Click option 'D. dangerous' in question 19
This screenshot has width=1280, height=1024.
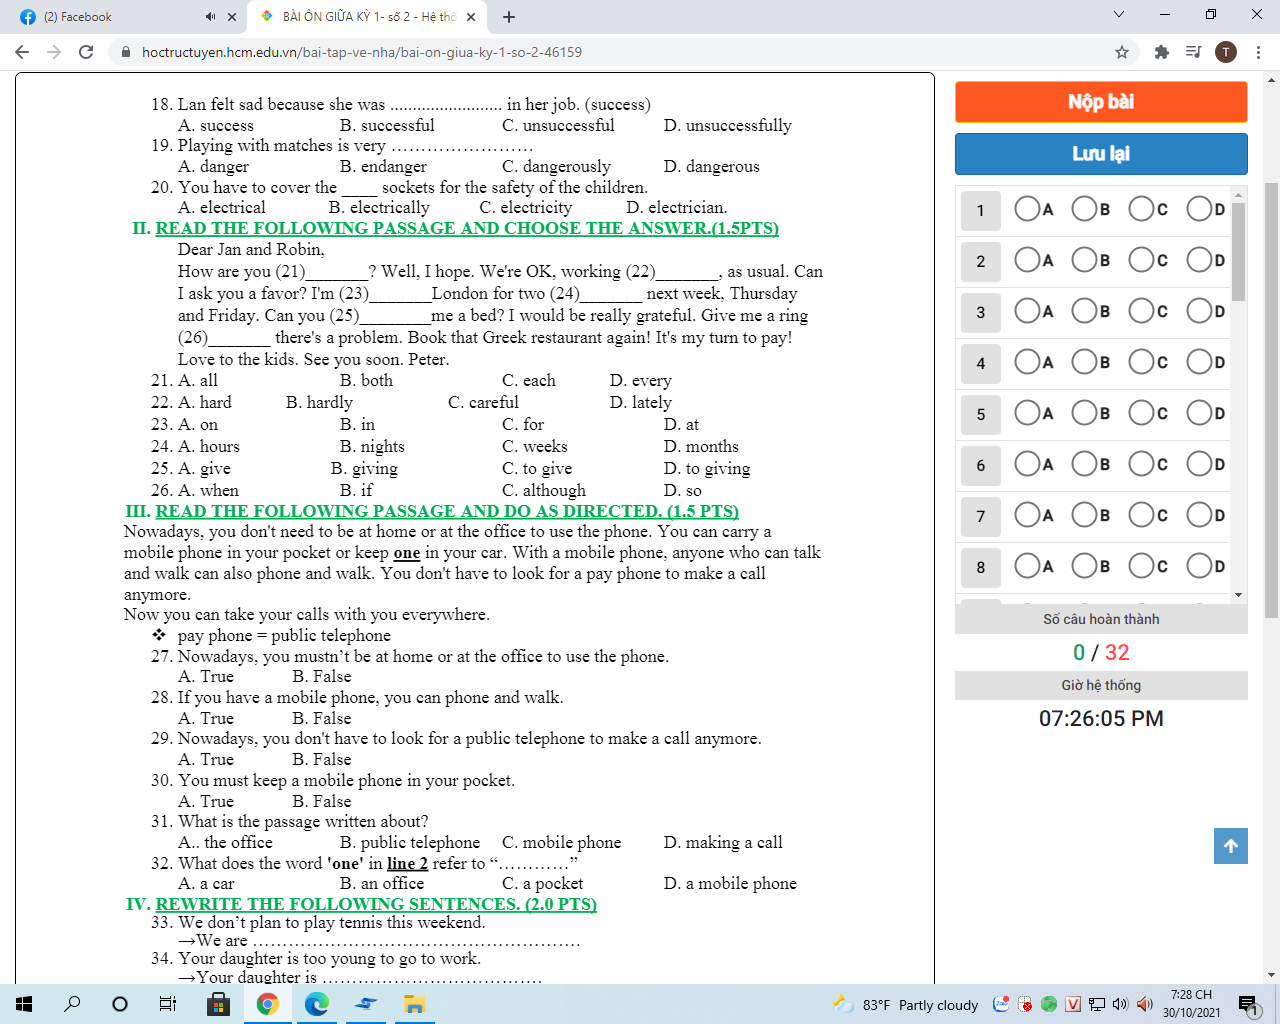(x=711, y=166)
